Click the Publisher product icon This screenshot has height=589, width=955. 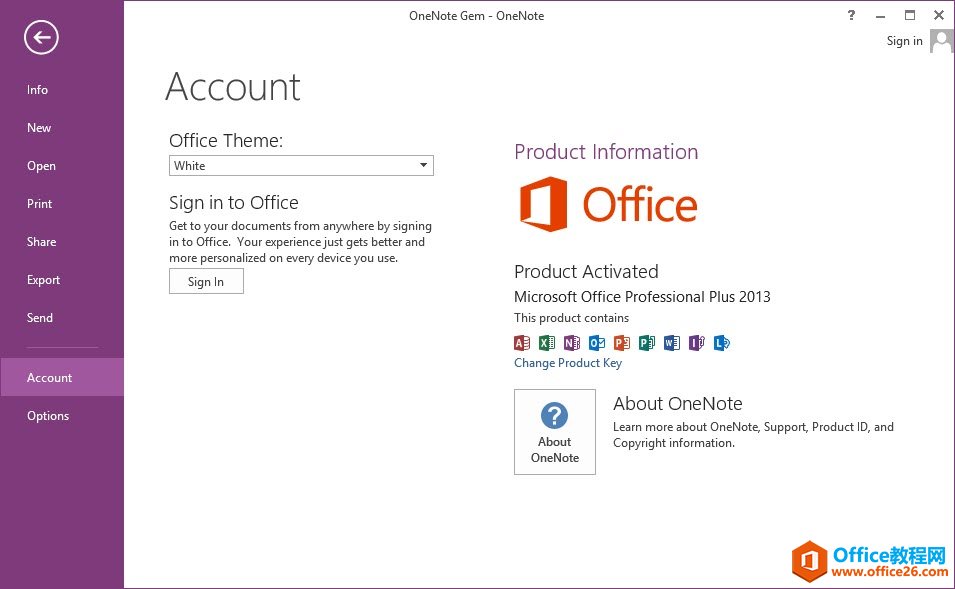pyautogui.click(x=647, y=343)
